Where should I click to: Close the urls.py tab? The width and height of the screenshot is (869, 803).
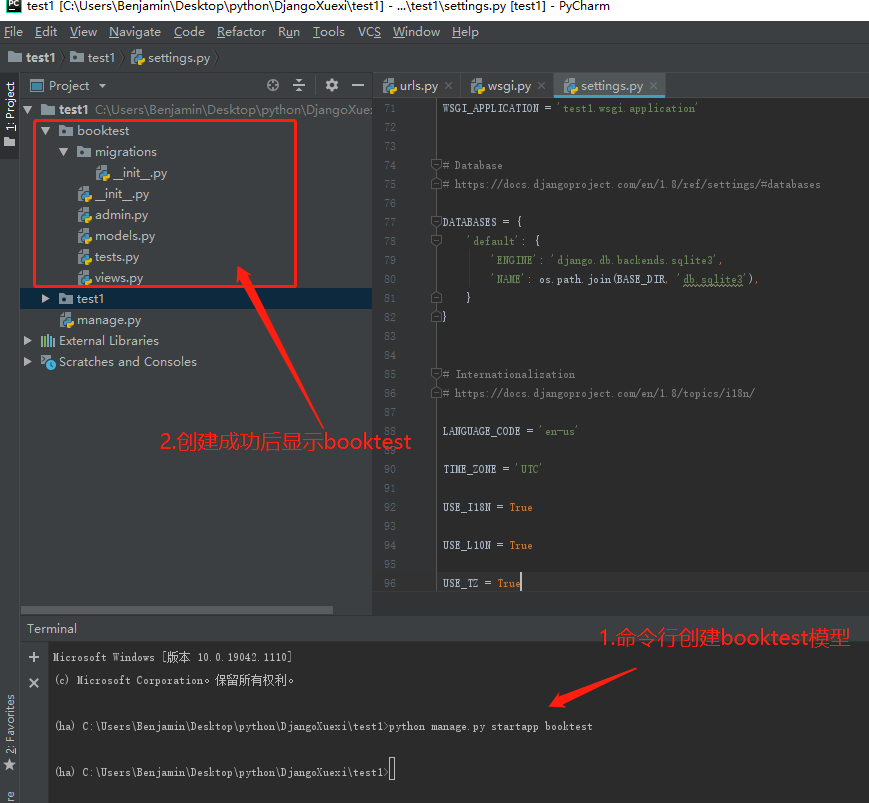pos(447,86)
